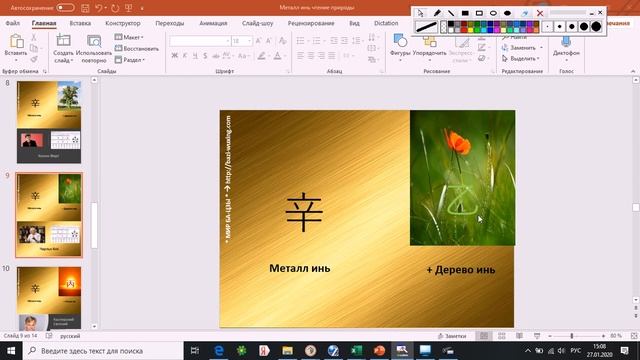Click Создать слайд button
The image size is (640, 360).
(x=63, y=48)
